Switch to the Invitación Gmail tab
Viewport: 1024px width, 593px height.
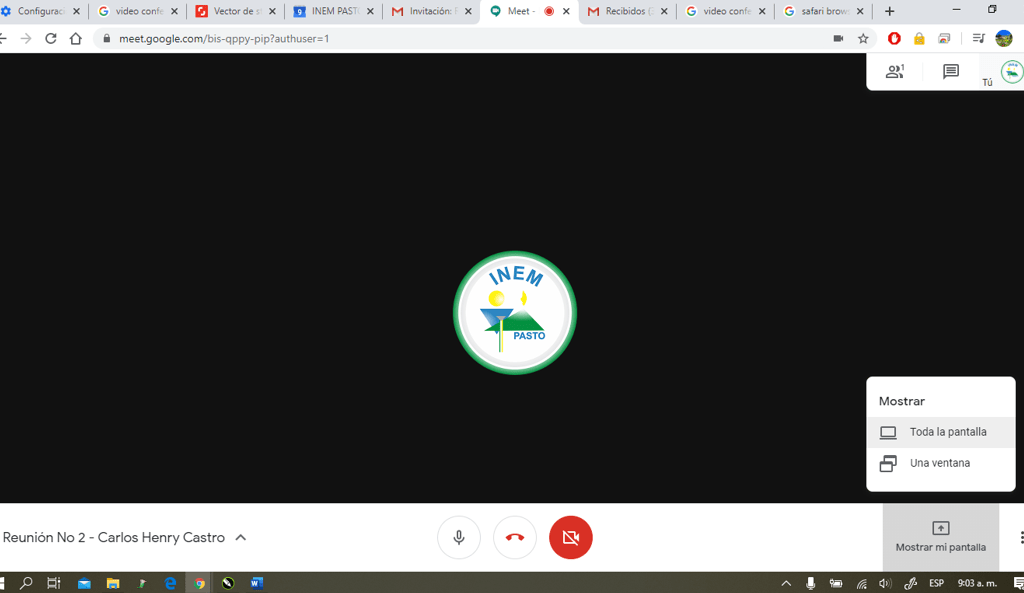tap(432, 11)
